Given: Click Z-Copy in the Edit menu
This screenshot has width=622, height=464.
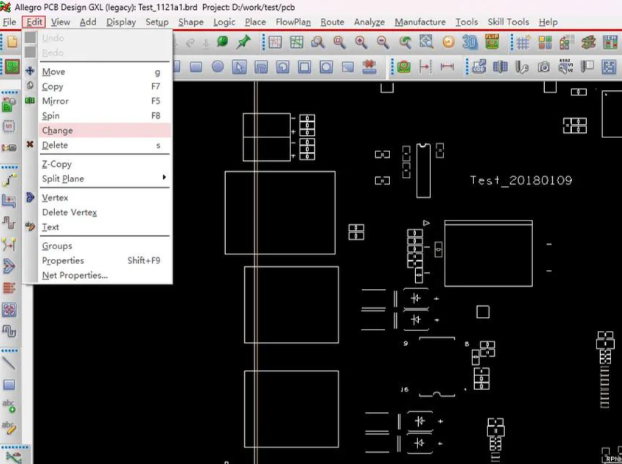Looking at the screenshot, I should (x=56, y=164).
